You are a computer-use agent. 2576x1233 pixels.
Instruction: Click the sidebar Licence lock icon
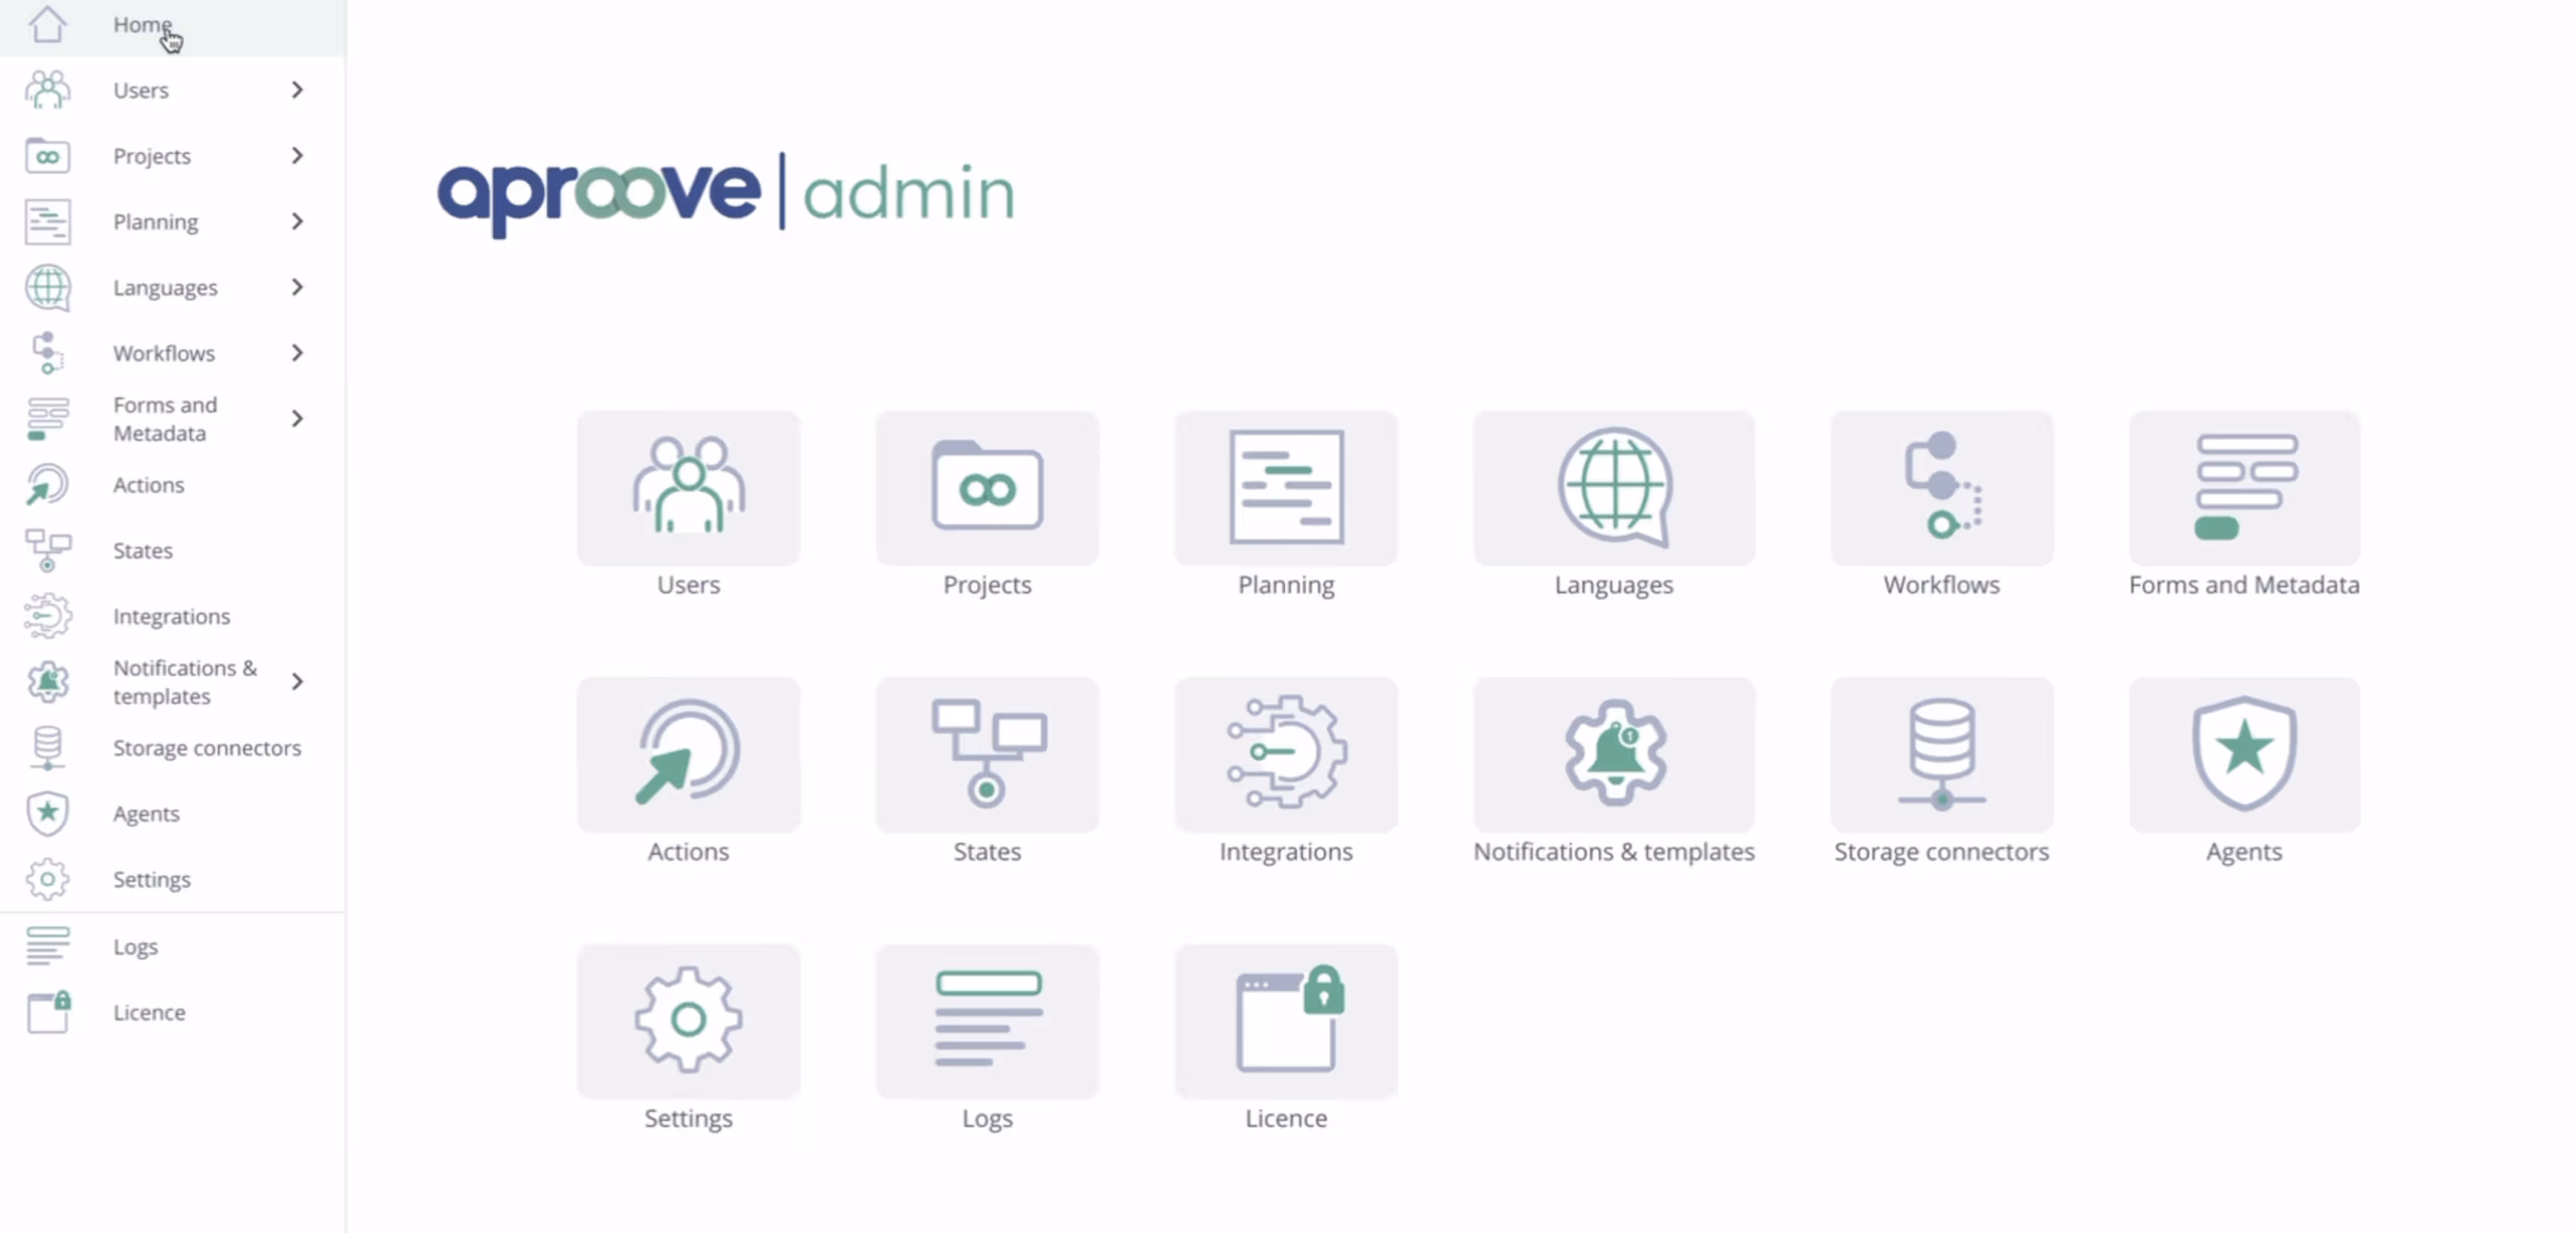(48, 1012)
